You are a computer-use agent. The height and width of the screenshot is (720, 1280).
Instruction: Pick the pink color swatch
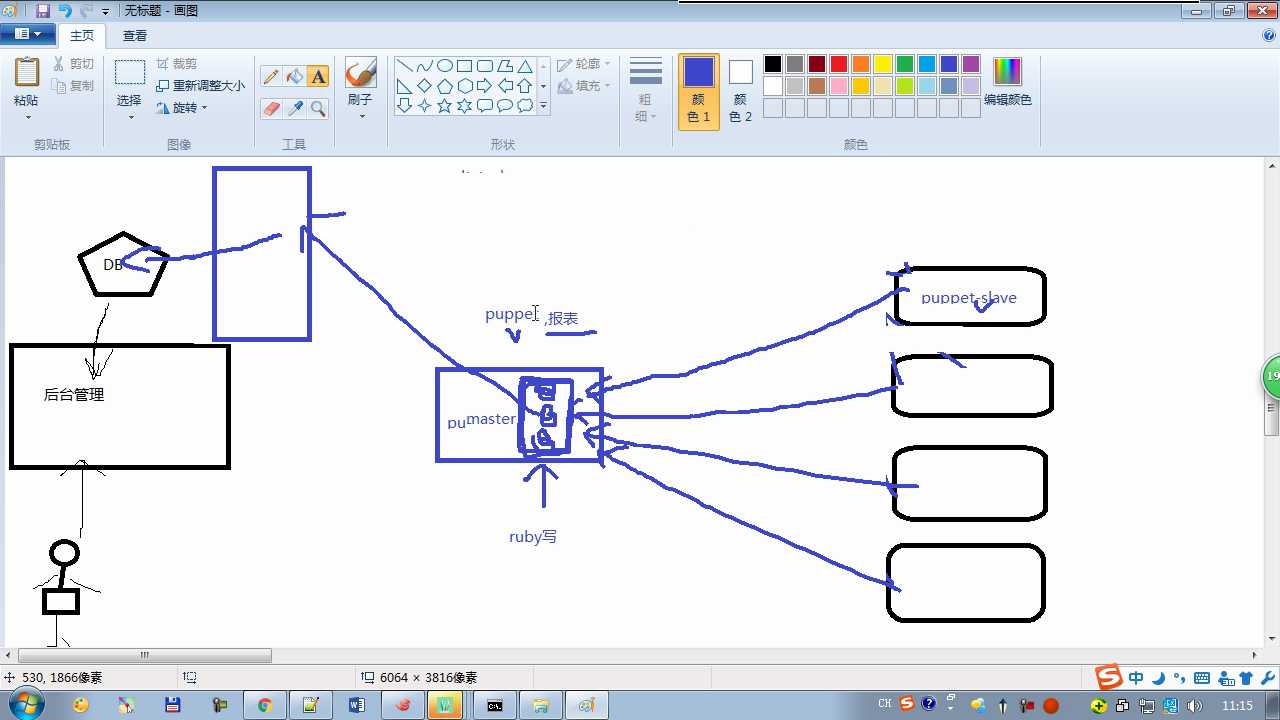(x=839, y=86)
